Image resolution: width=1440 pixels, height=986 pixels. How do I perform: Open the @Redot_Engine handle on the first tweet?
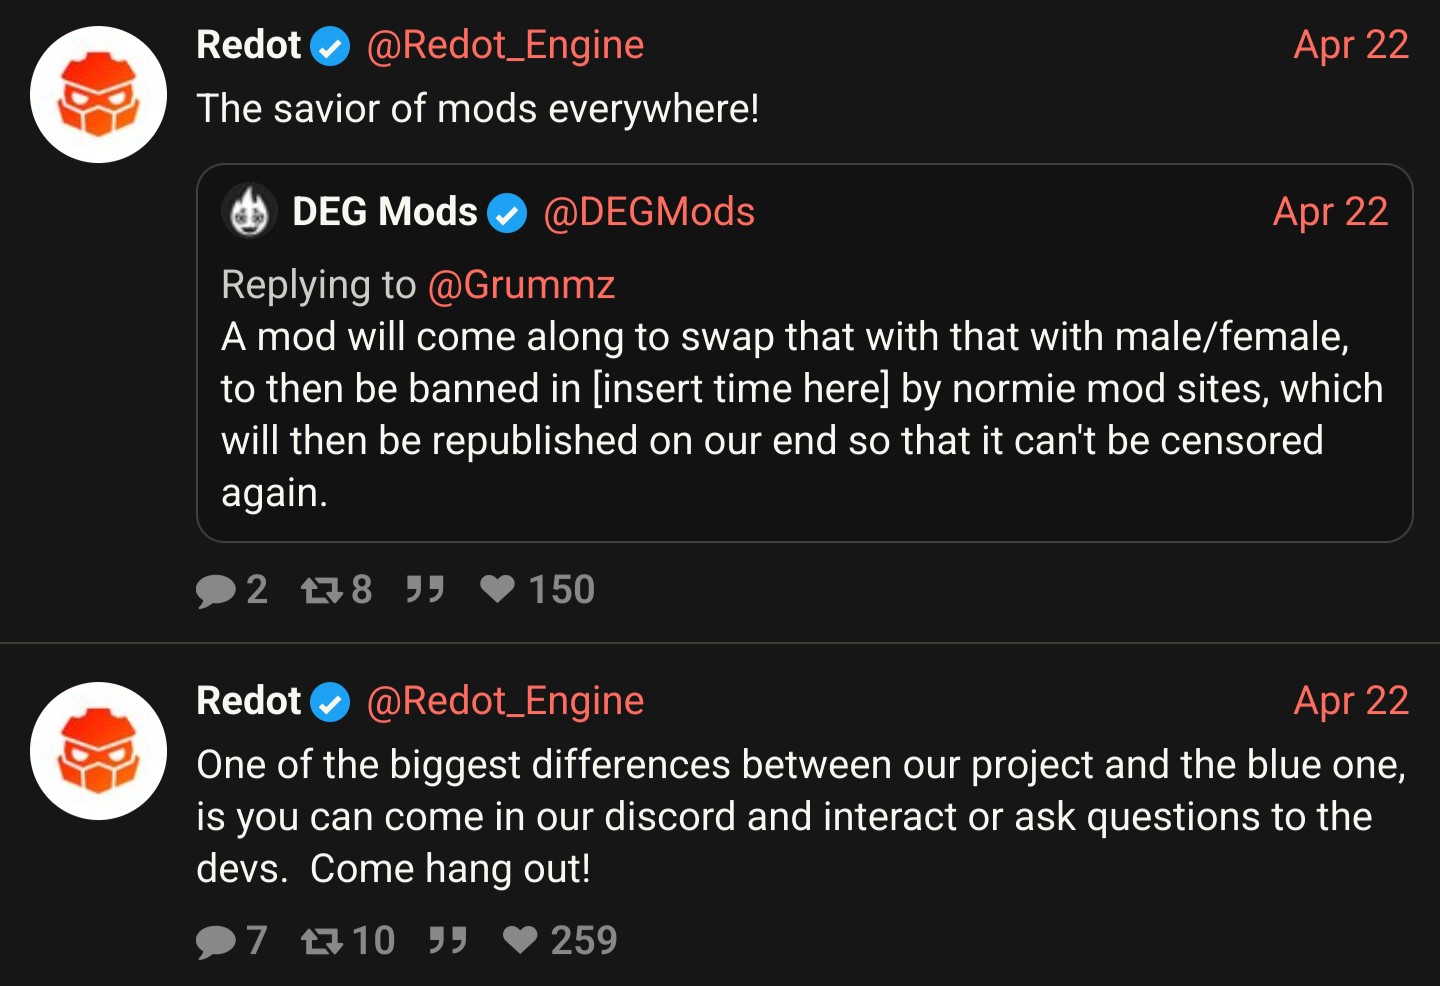pyautogui.click(x=505, y=45)
